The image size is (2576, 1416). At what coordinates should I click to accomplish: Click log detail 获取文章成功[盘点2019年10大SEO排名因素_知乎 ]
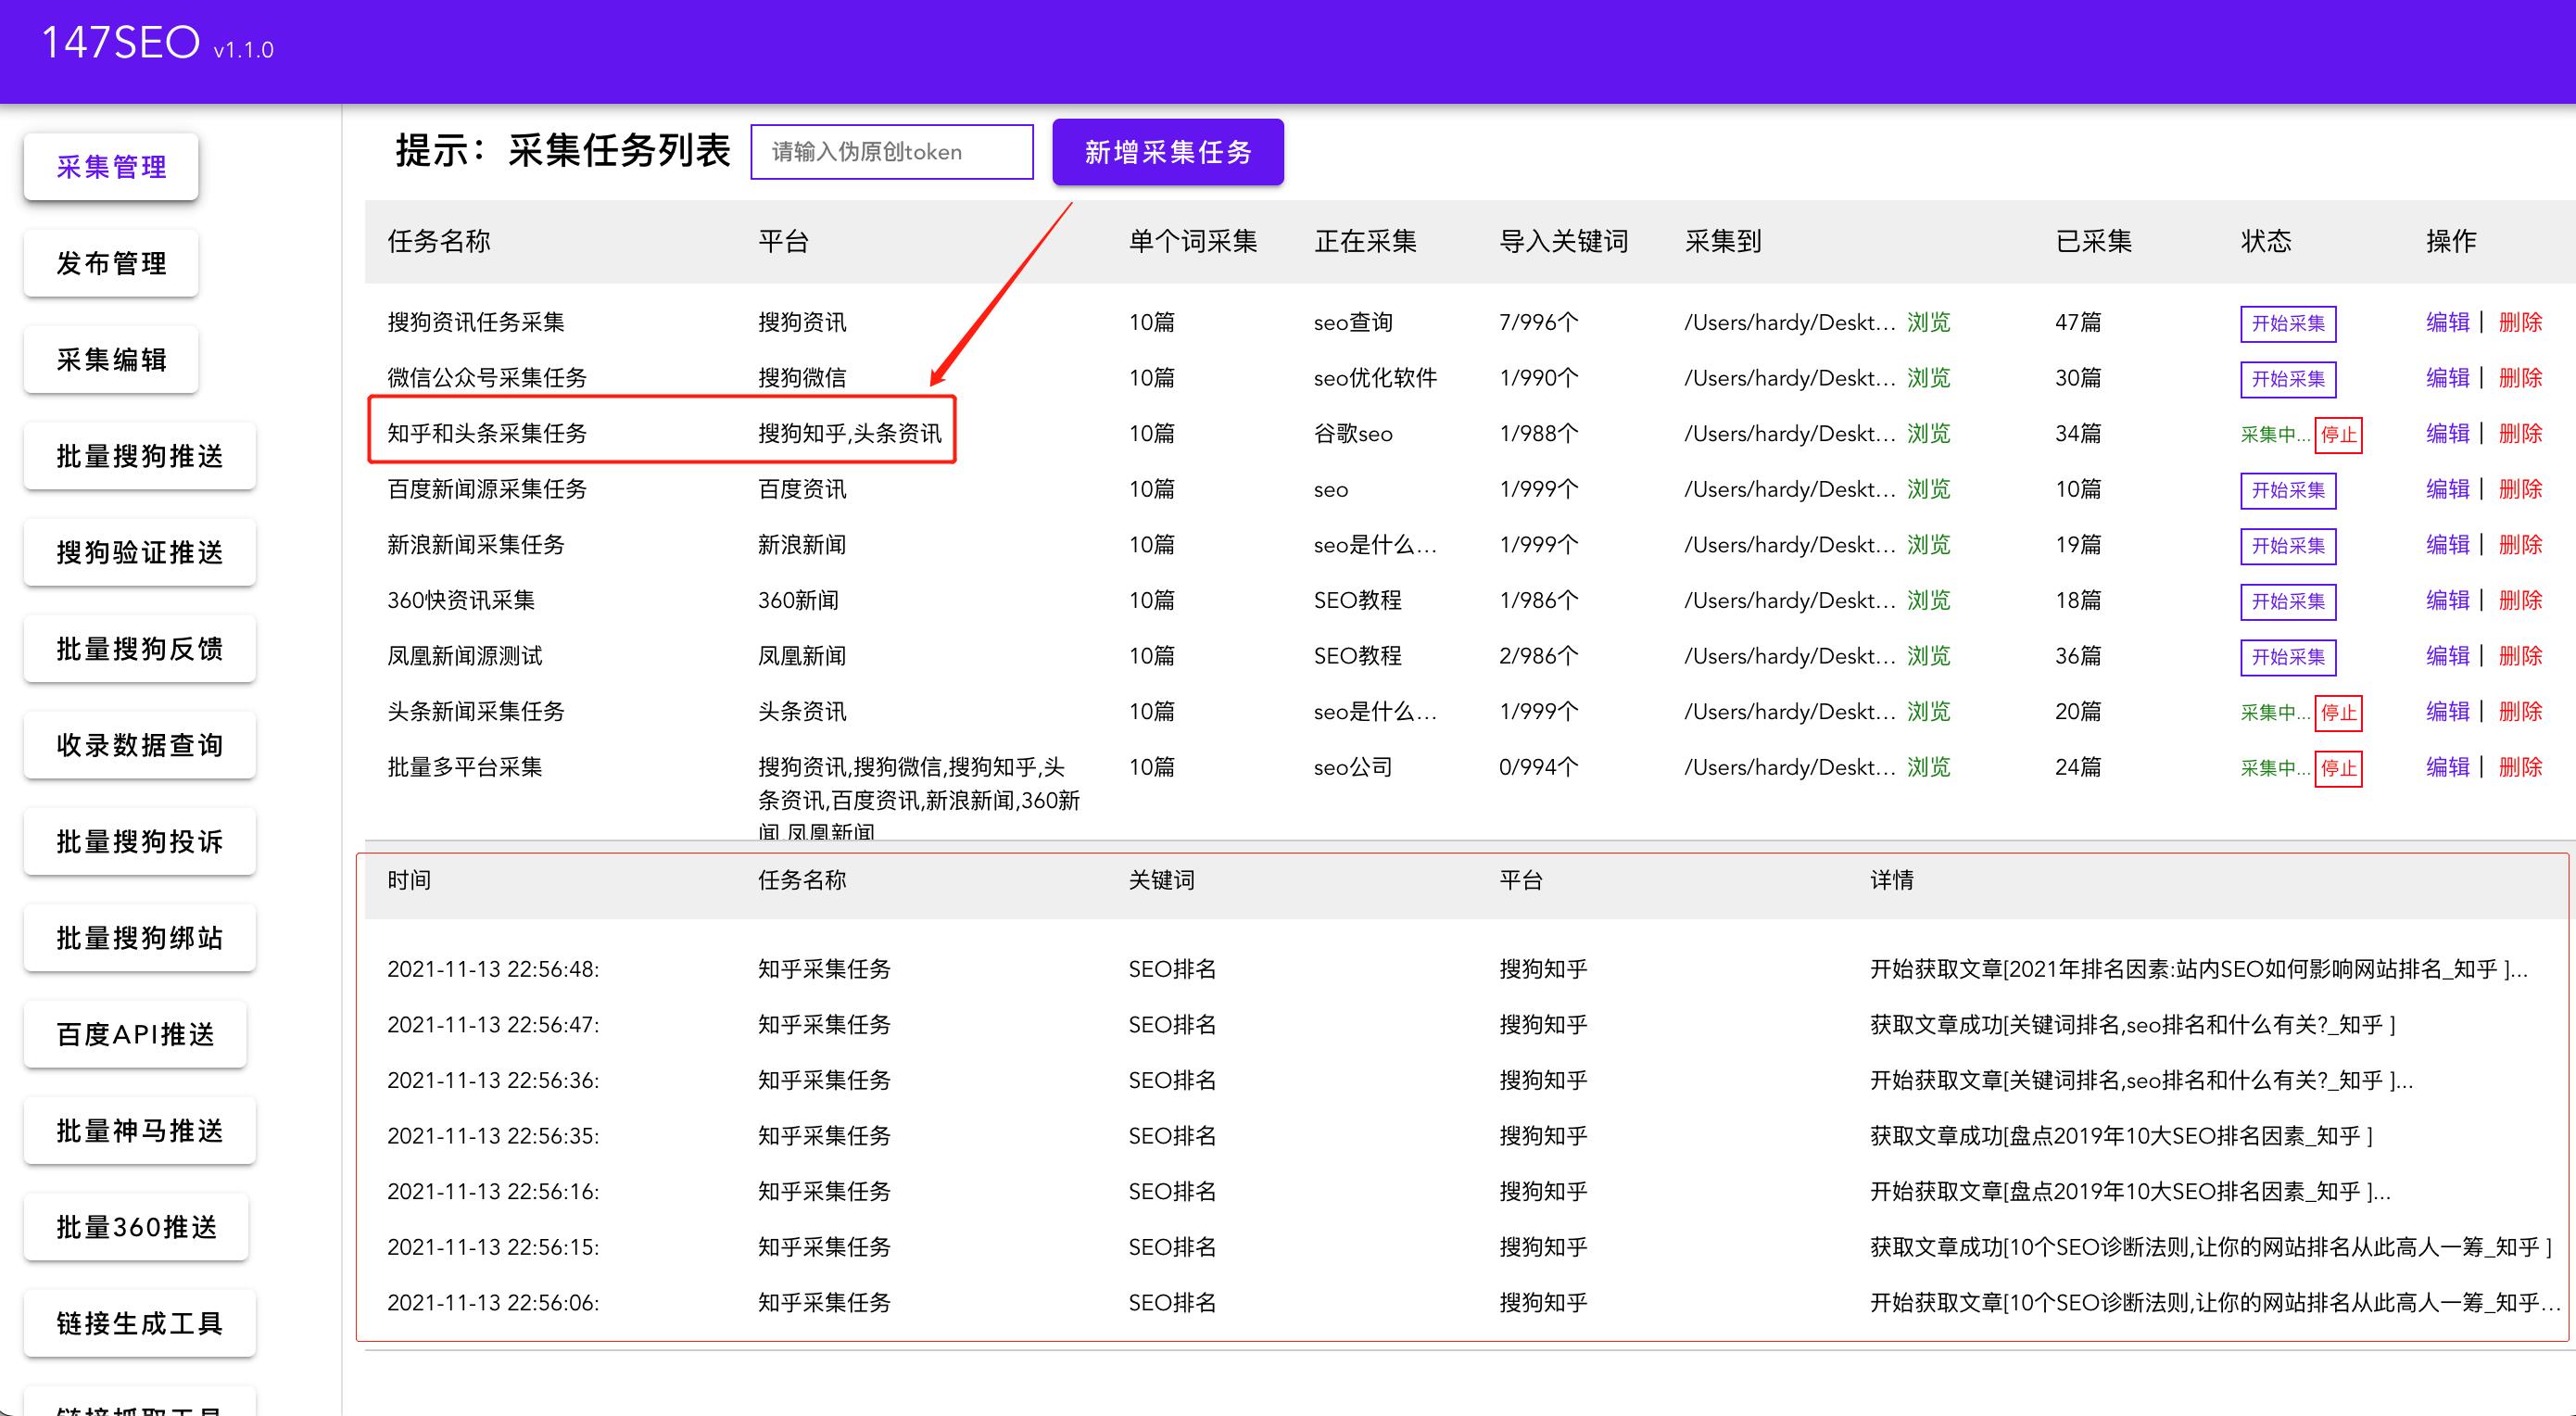[x=2121, y=1136]
